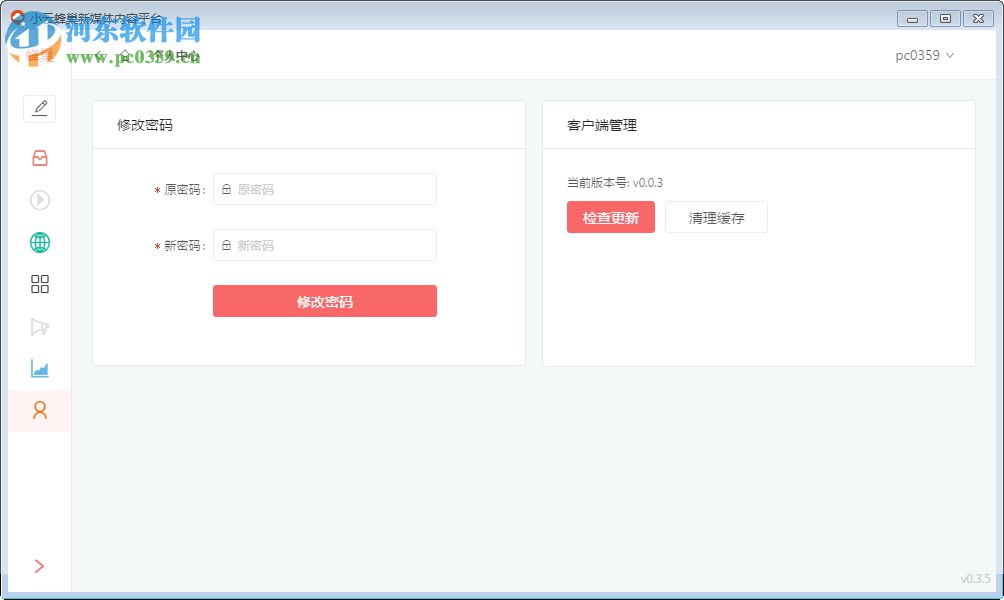The height and width of the screenshot is (600, 1004).
Task: Click the home icon beside 个人中心
Action: (127, 57)
